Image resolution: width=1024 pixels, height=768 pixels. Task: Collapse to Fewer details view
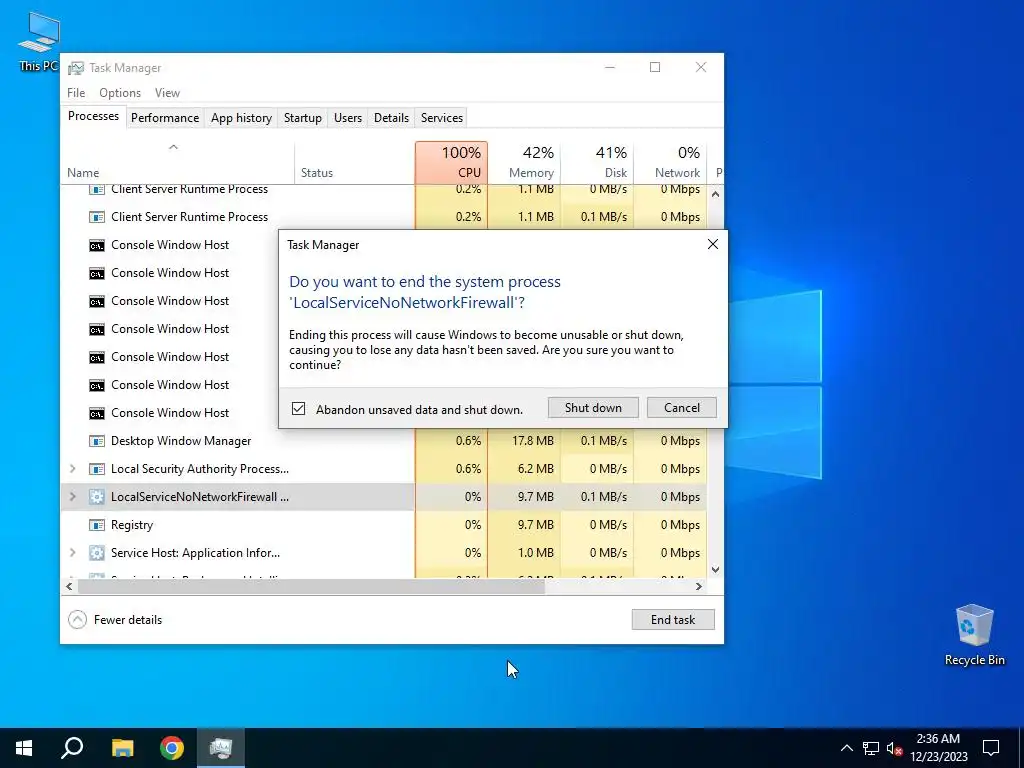[x=115, y=620]
